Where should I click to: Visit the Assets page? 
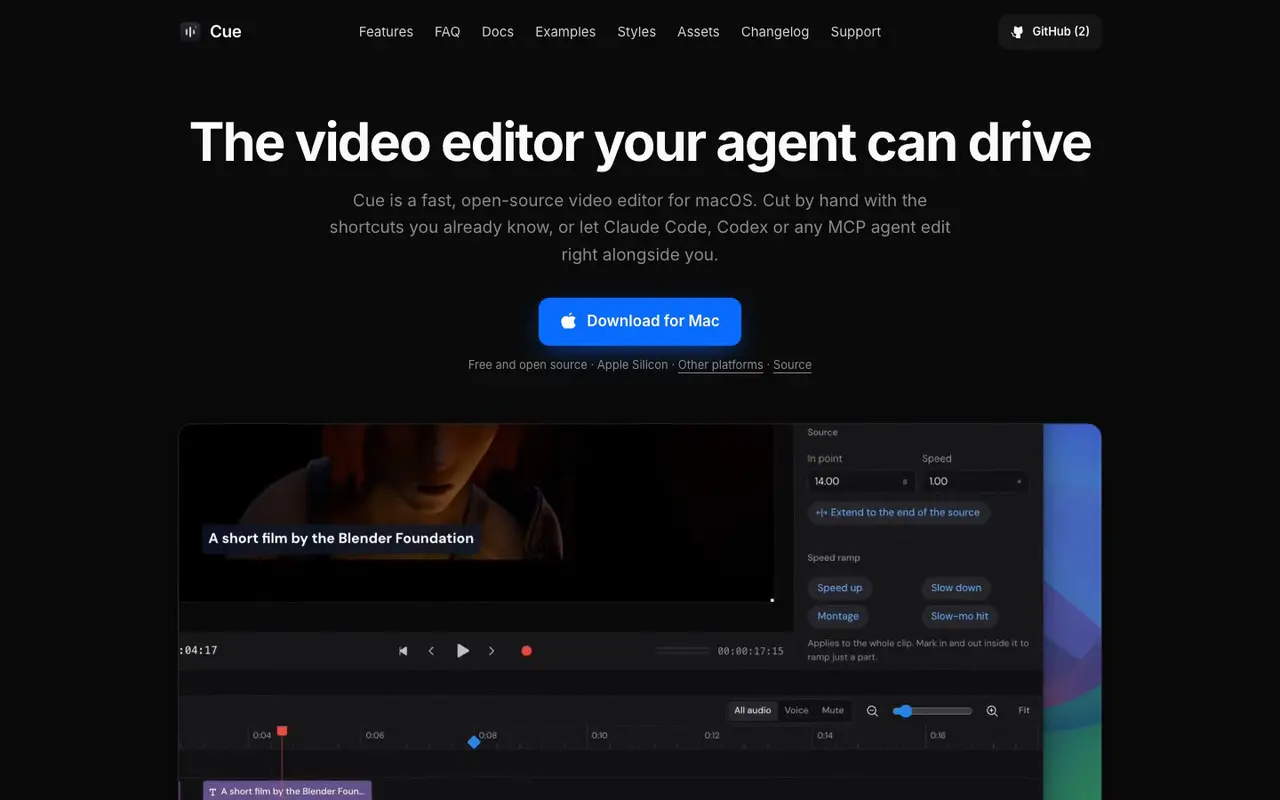pos(698,32)
